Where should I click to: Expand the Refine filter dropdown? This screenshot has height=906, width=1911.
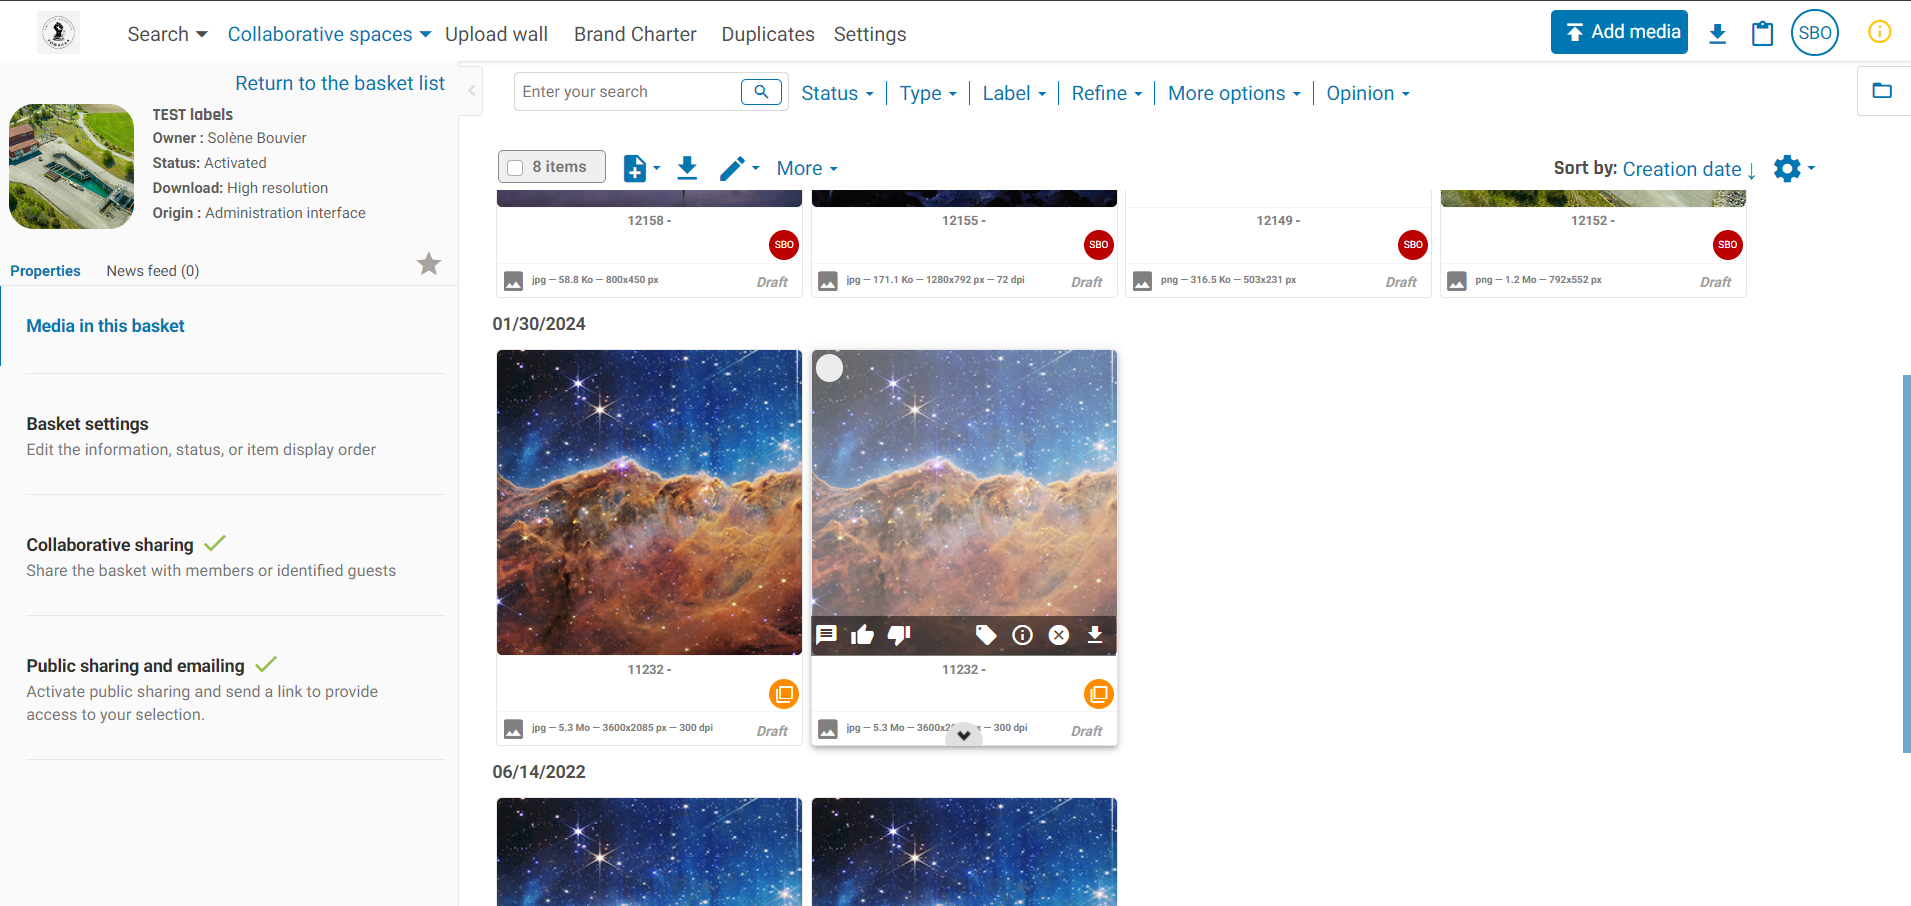(1106, 93)
